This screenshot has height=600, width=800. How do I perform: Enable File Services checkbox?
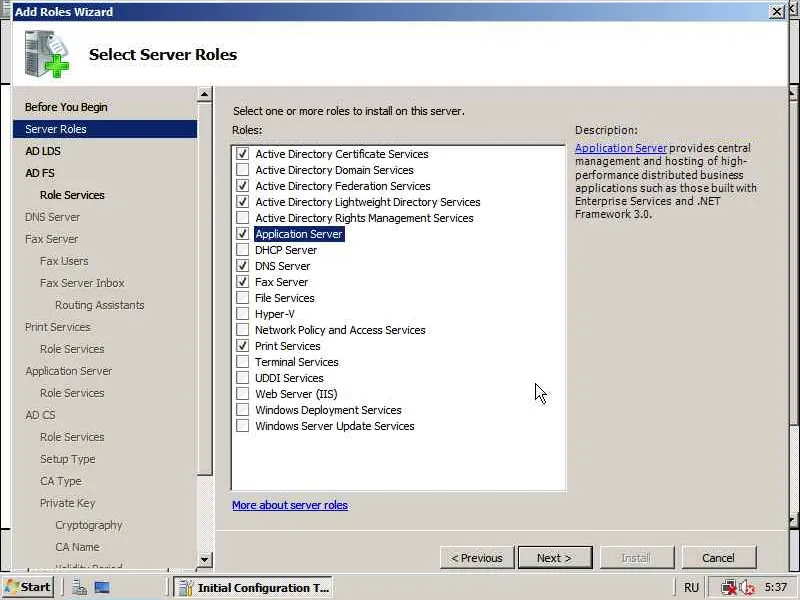(242, 297)
